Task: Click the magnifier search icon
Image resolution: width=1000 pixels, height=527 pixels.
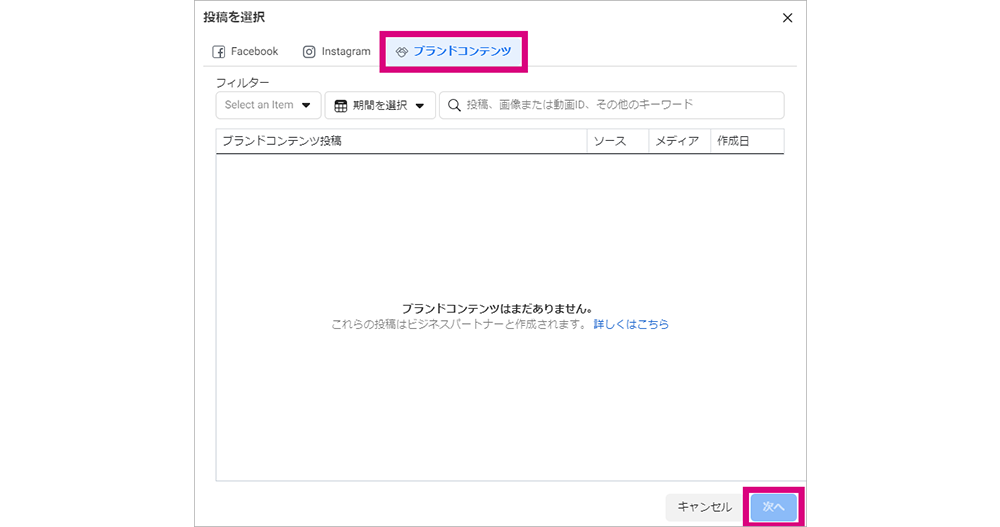Action: 454,105
